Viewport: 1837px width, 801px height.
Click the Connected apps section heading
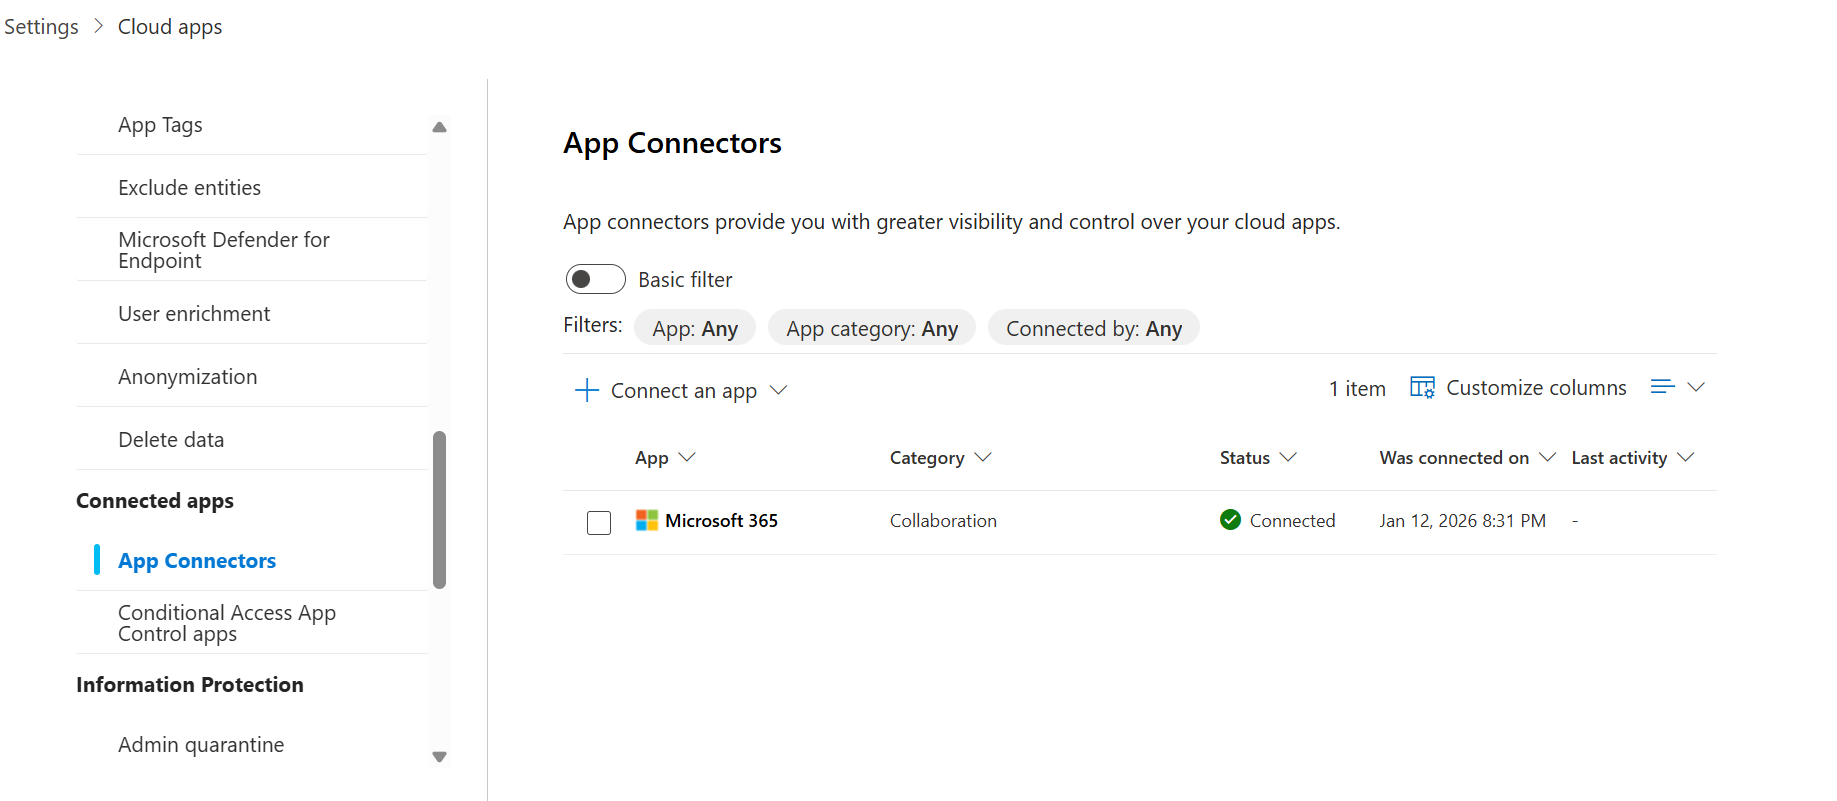(155, 500)
